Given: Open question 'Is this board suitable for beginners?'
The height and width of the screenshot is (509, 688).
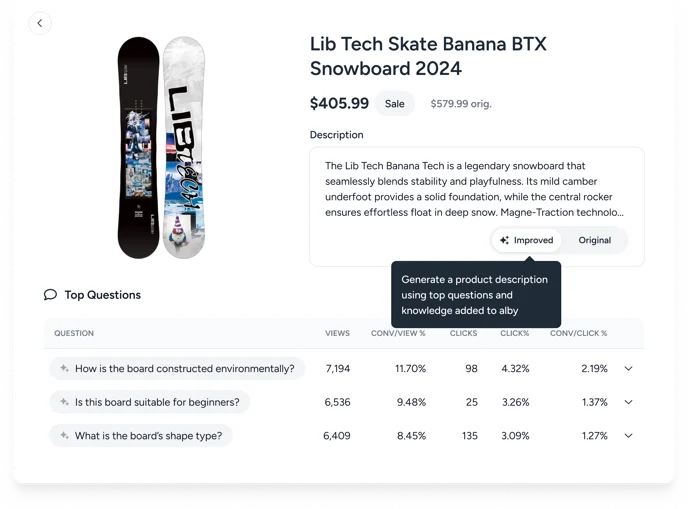Looking at the screenshot, I should [157, 402].
